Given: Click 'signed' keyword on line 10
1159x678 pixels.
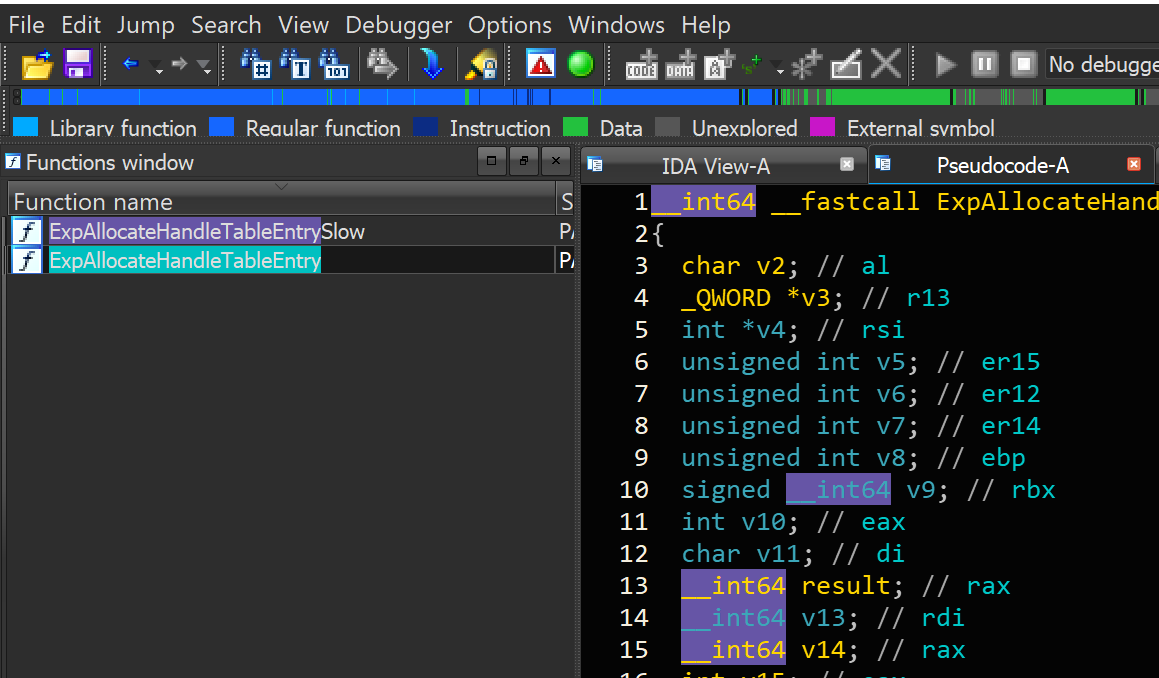Looking at the screenshot, I should (x=725, y=490).
